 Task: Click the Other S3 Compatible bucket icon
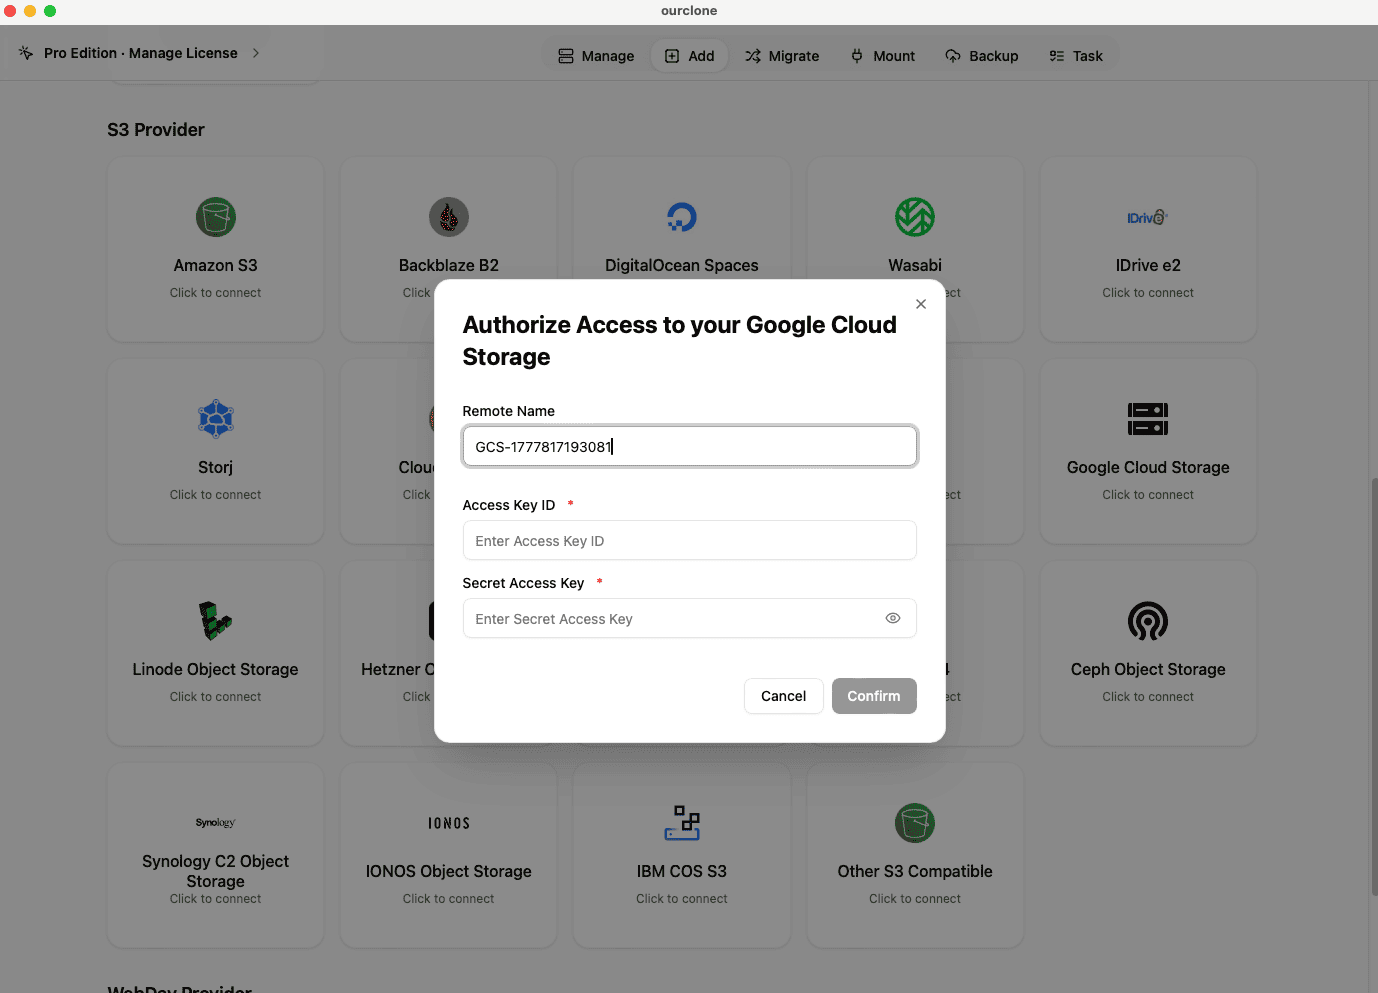(915, 823)
